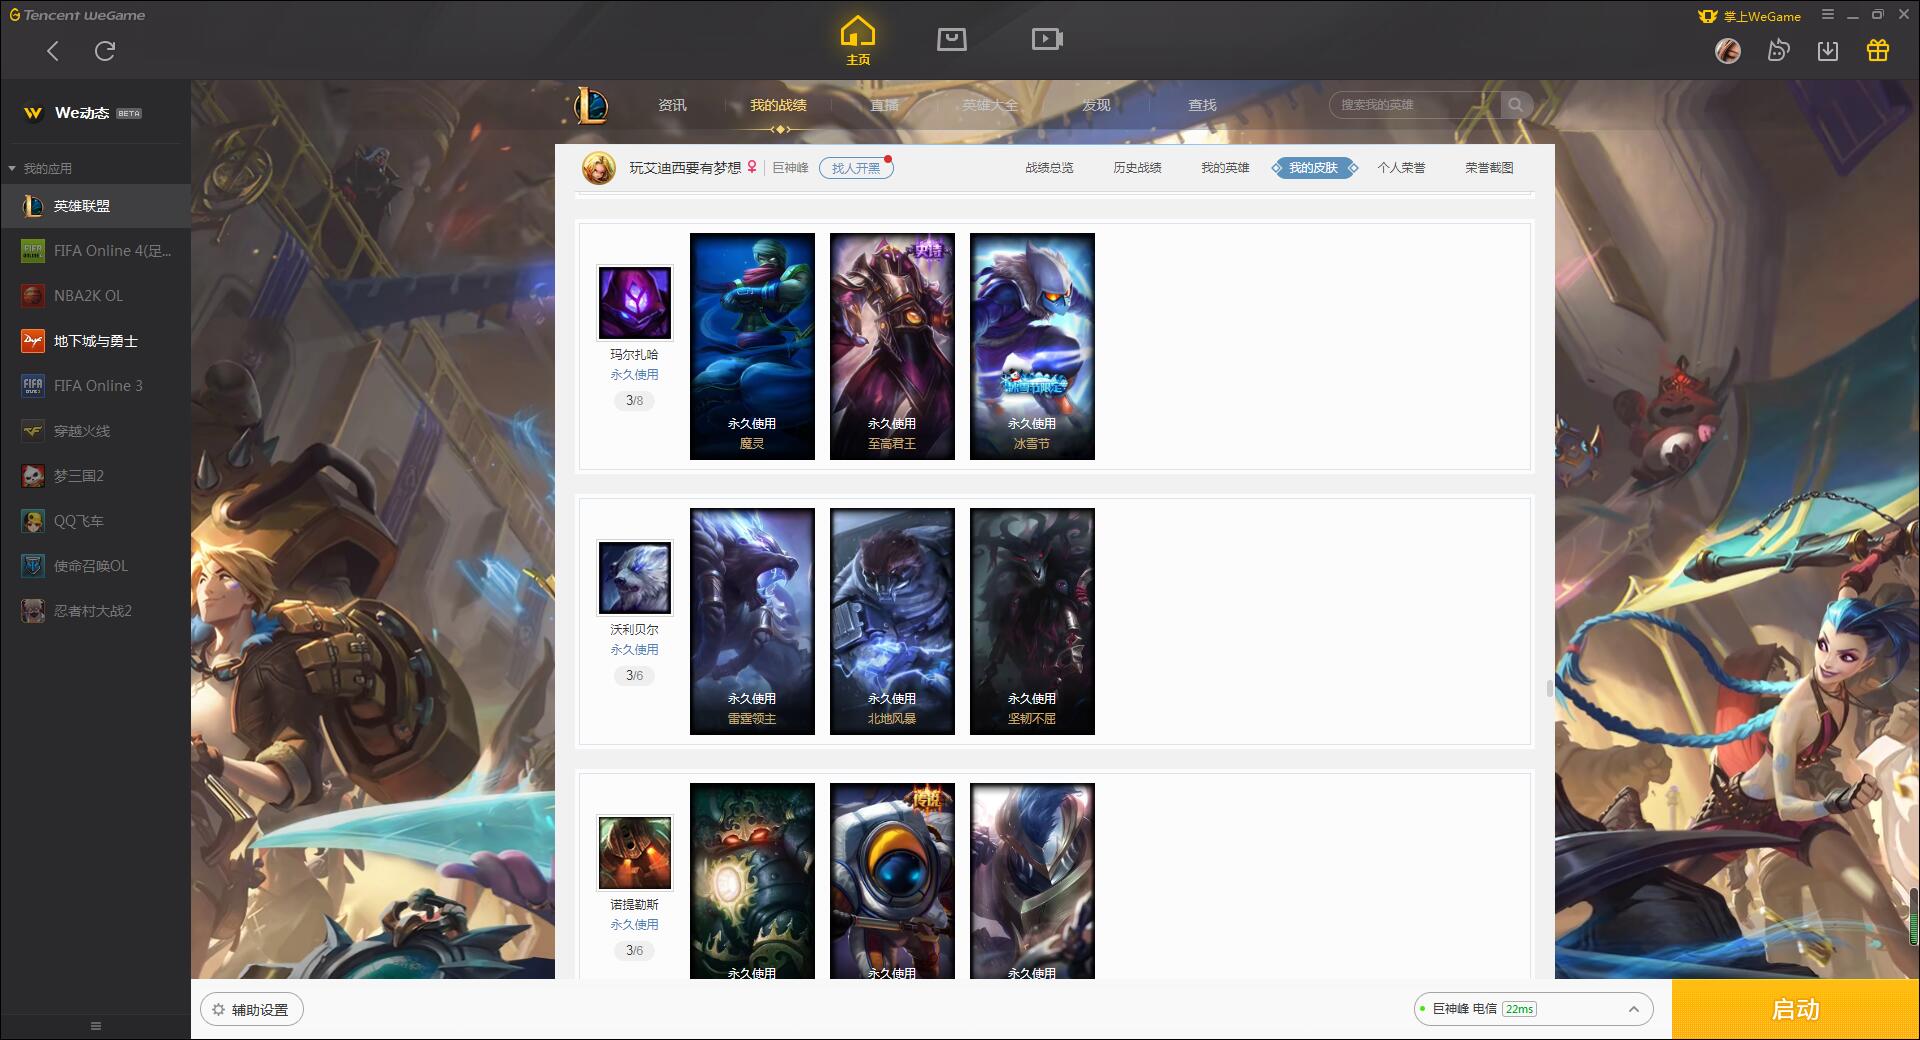Screen dimensions: 1920x1040
Task: Open the 魔灵 skin card
Action: (752, 346)
